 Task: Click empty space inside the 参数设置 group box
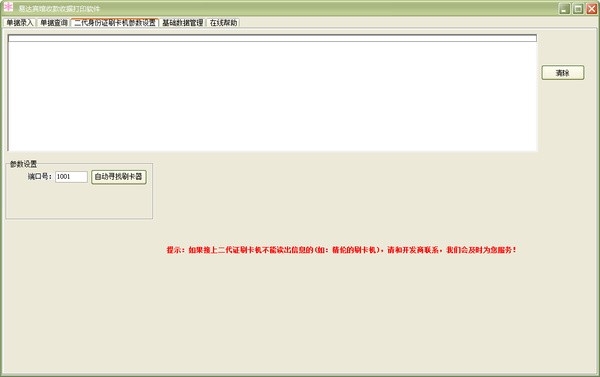[79, 201]
